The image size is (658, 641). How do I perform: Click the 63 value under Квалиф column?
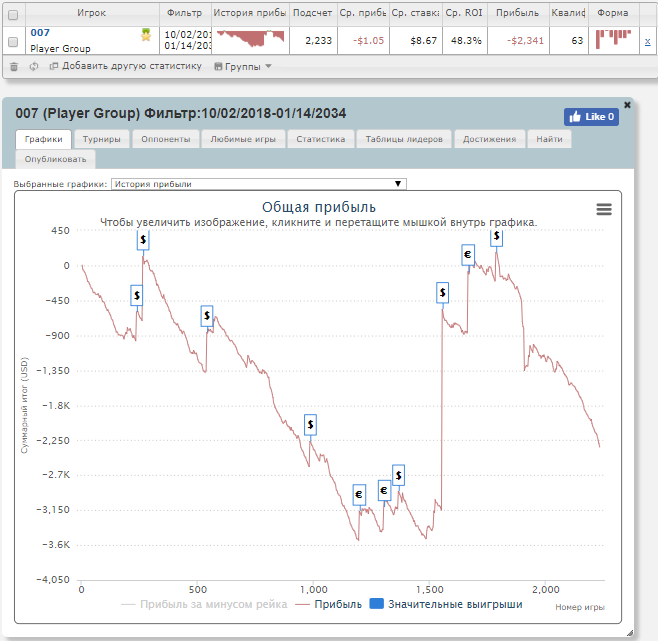coord(577,41)
